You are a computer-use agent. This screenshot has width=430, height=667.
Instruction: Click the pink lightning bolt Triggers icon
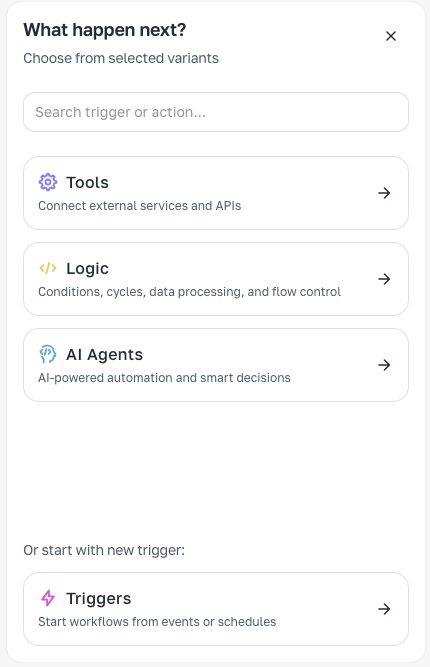coord(48,598)
